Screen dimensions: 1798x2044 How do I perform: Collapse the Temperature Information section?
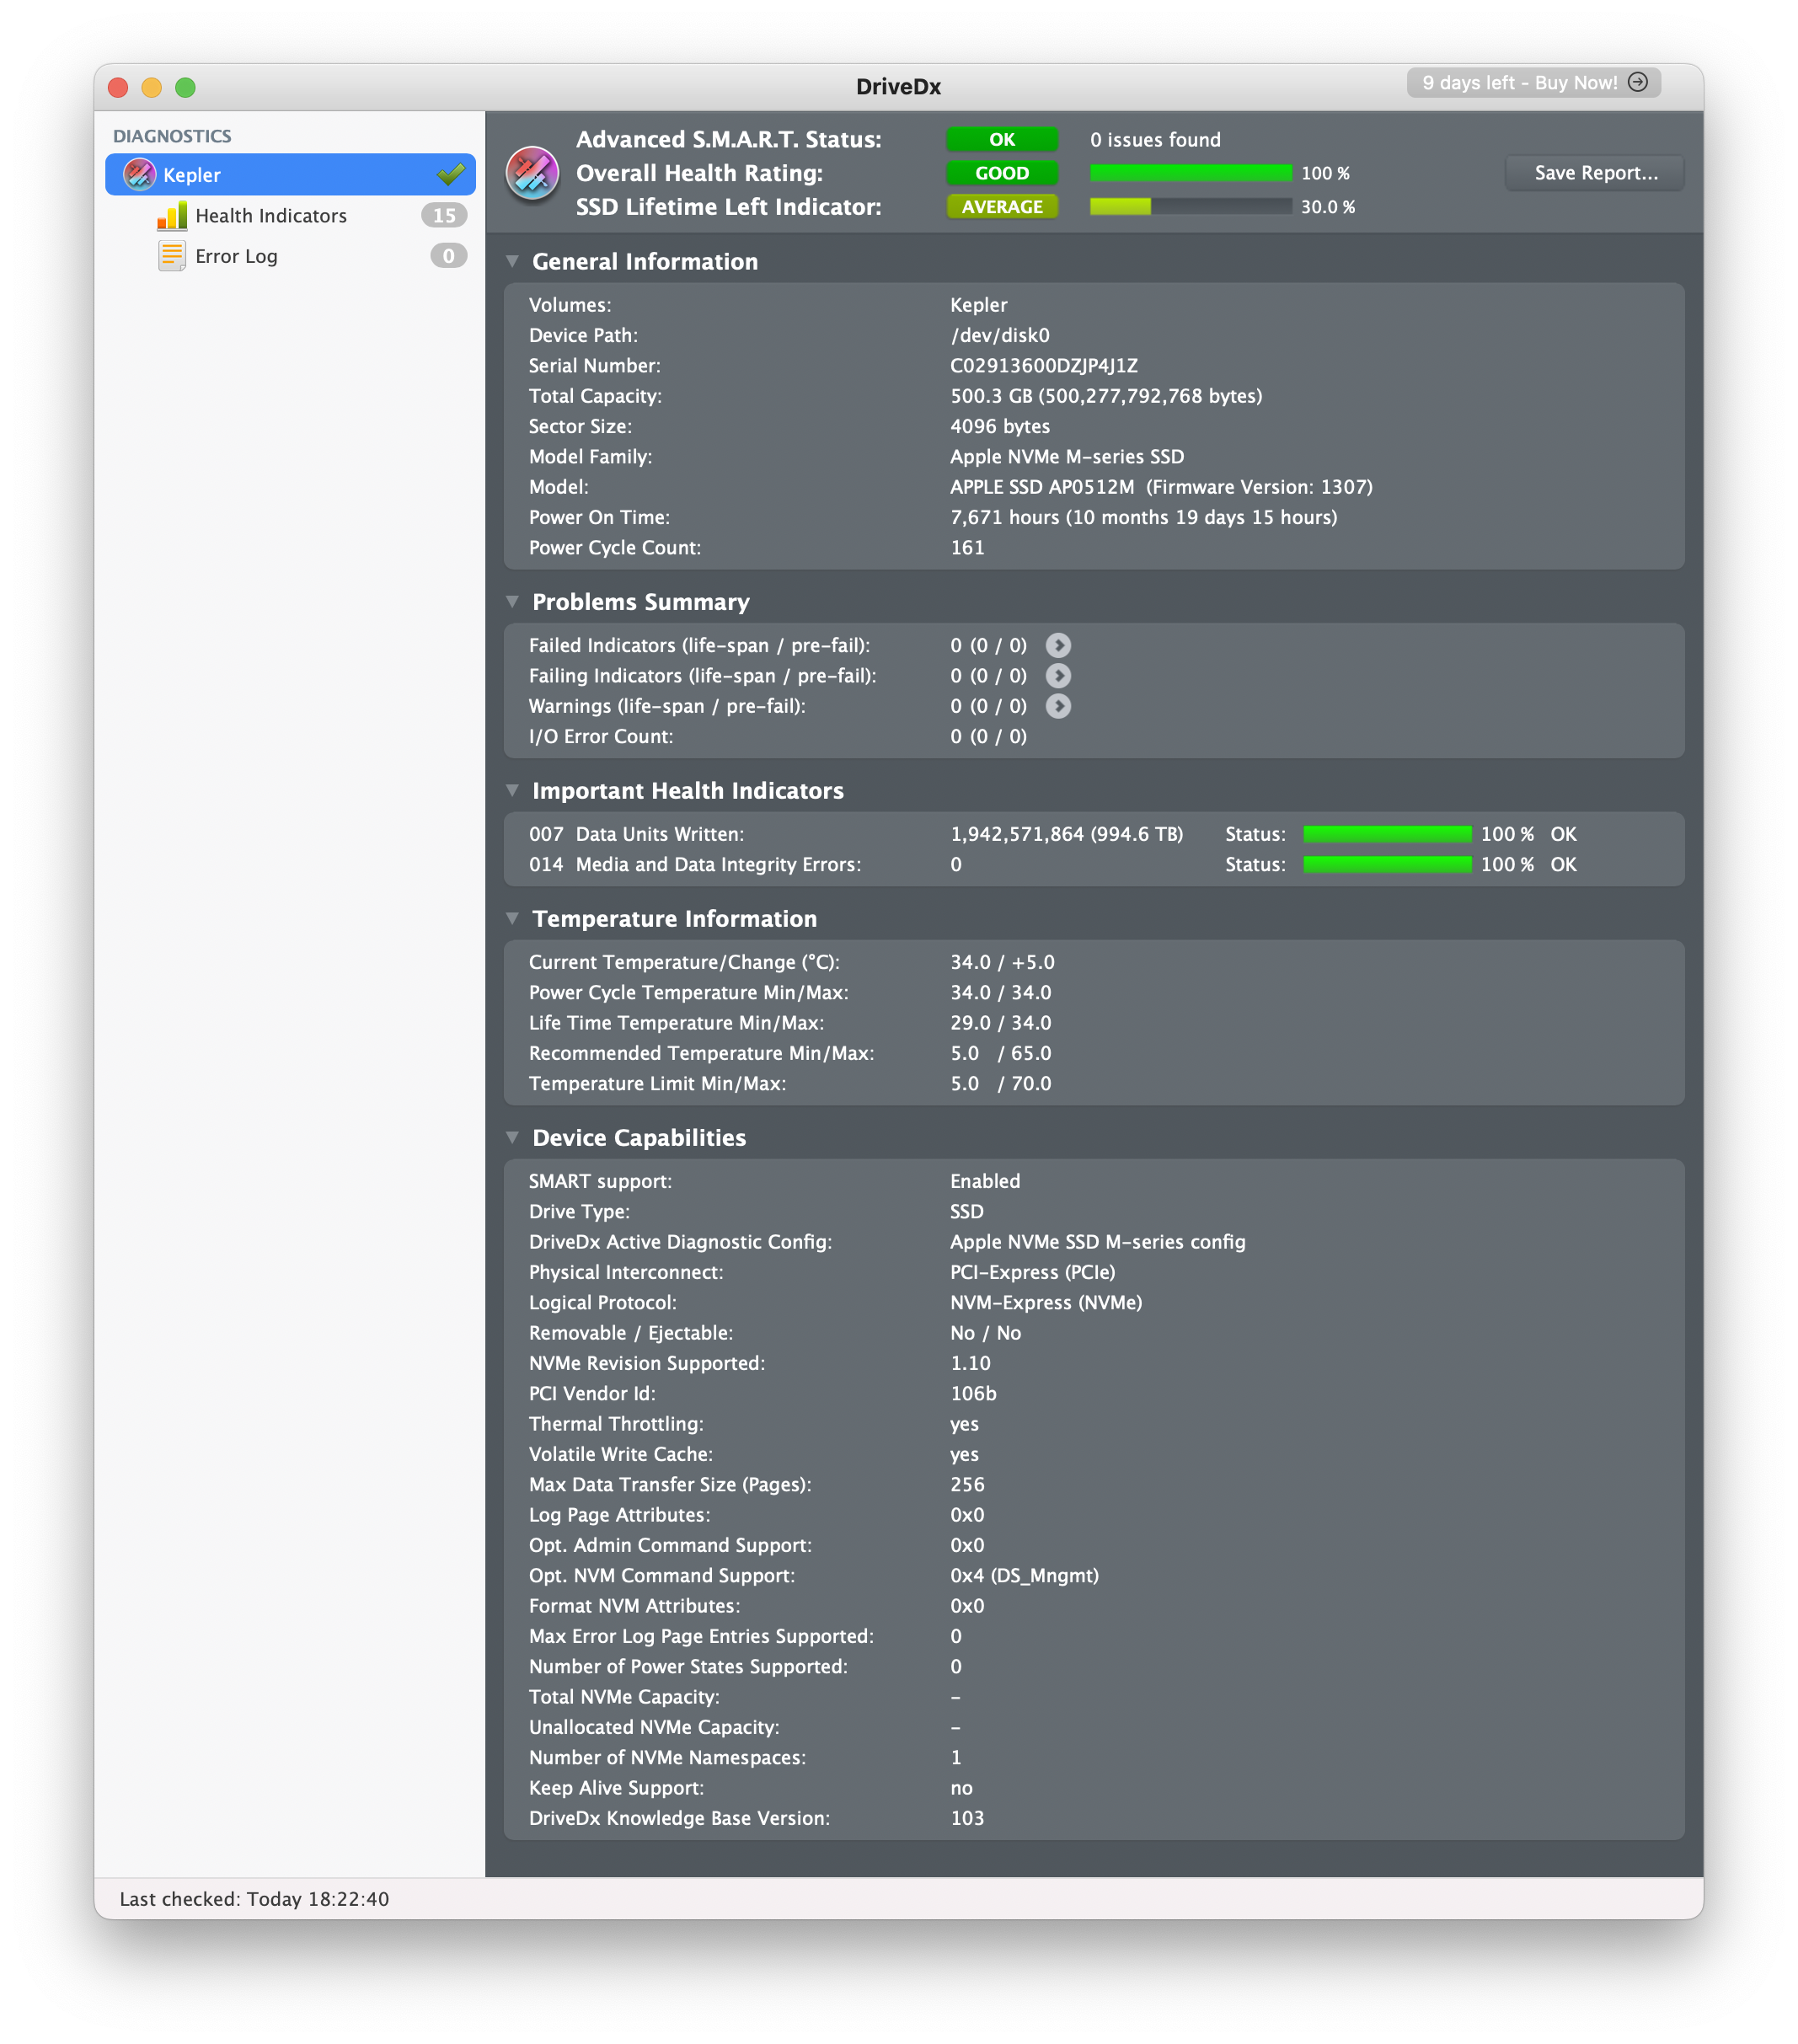click(512, 919)
